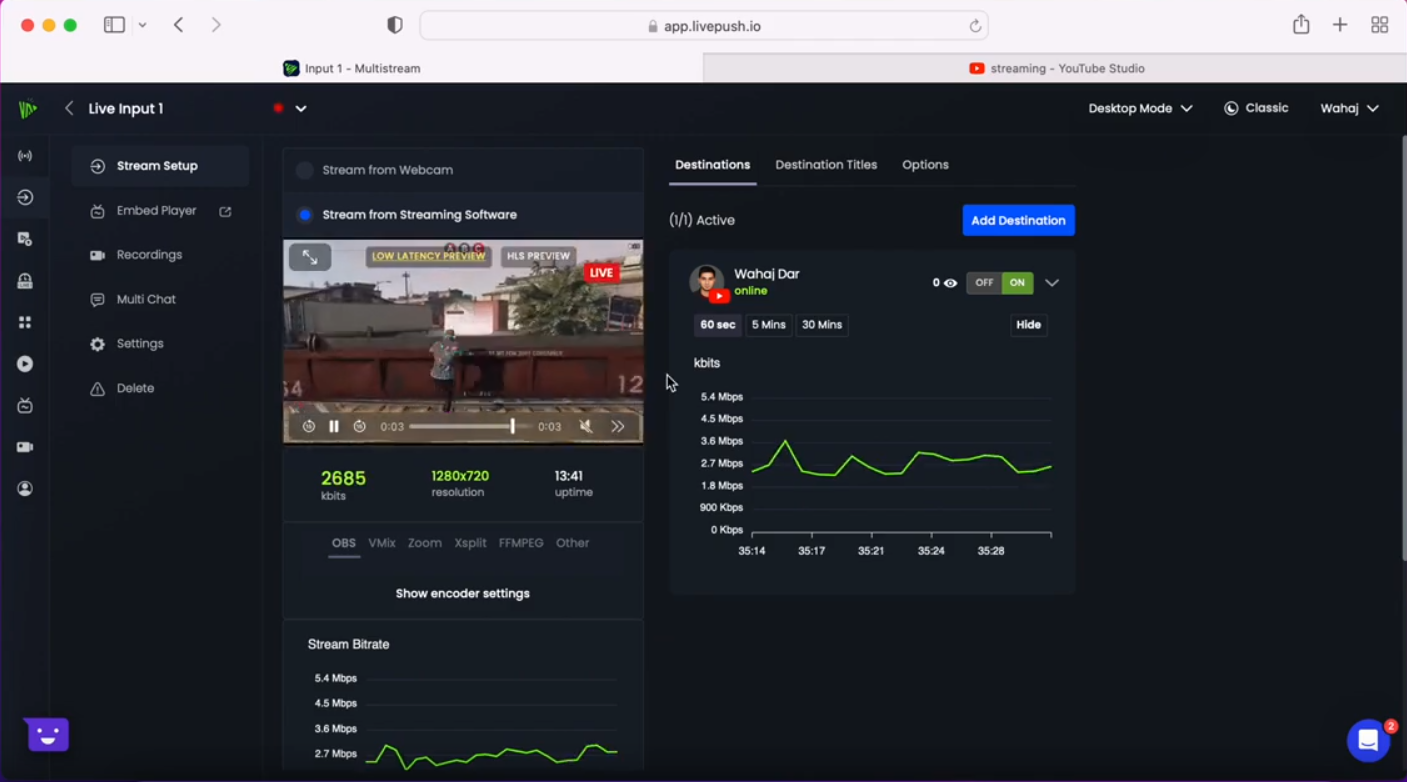
Task: Select the Other encoder tab
Action: point(573,543)
